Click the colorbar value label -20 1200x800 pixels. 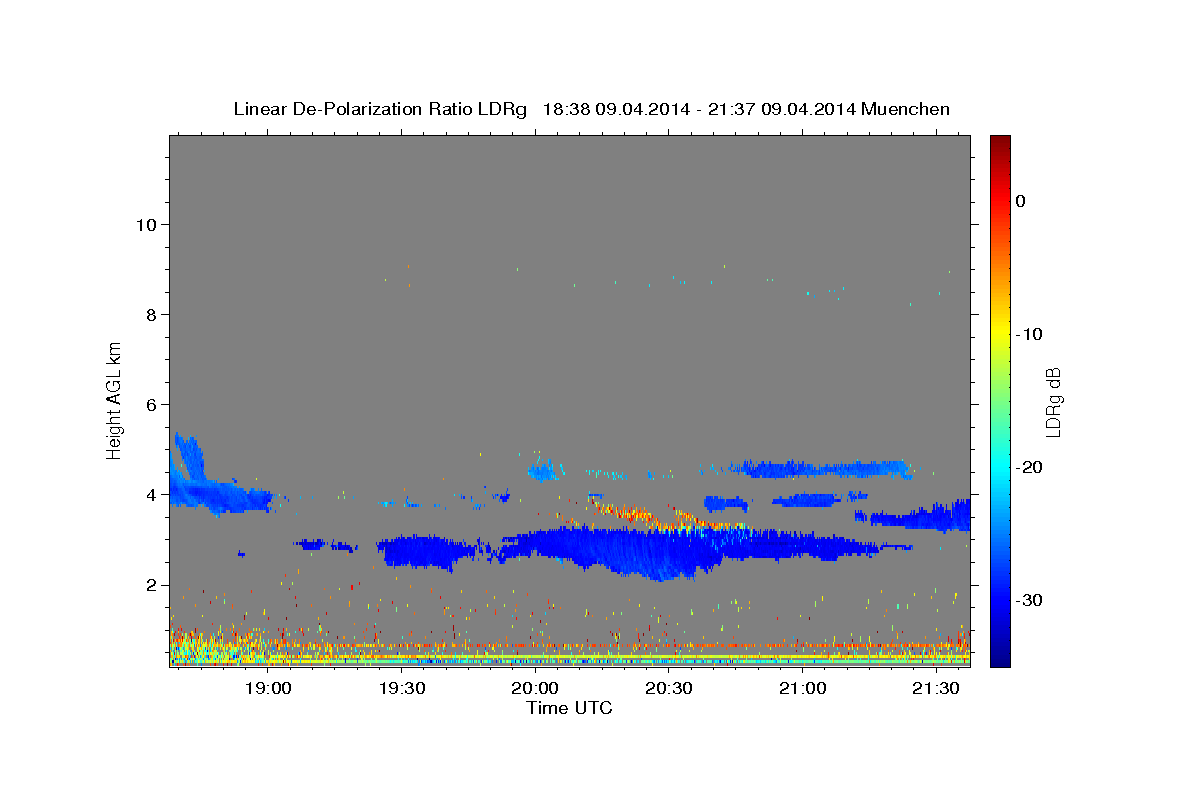1030,467
